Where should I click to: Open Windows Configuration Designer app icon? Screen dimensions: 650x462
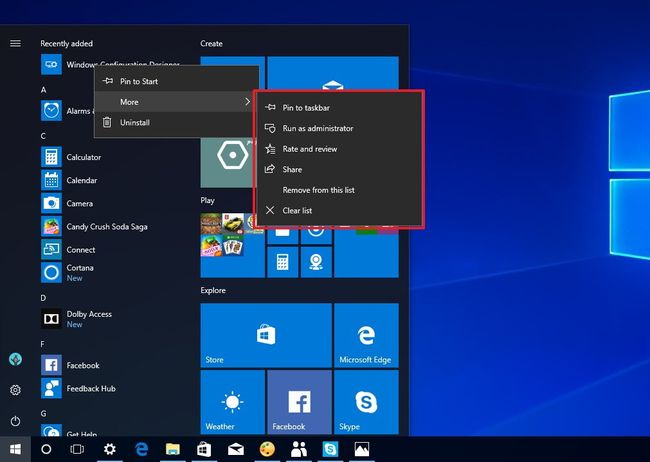(51, 64)
